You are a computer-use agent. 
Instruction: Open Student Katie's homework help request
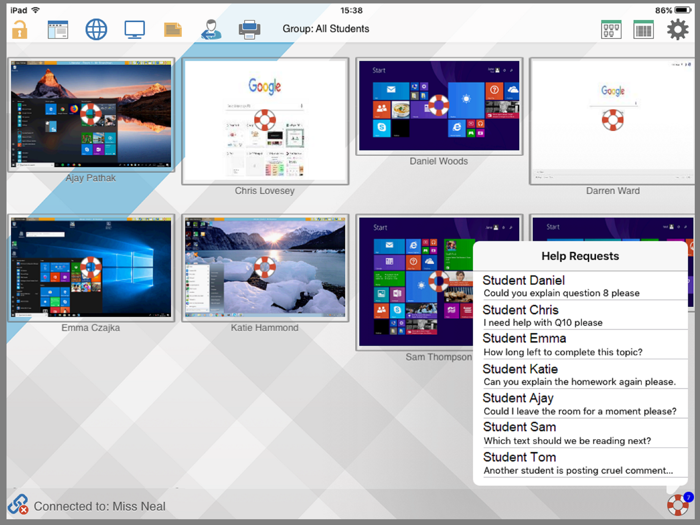[580, 374]
